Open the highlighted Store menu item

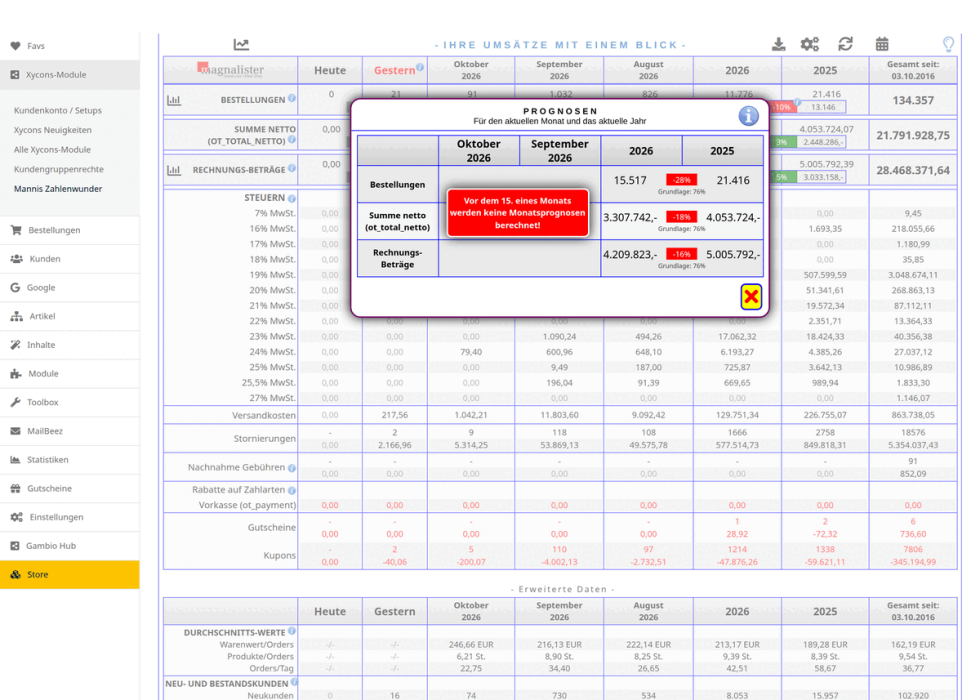click(x=70, y=574)
